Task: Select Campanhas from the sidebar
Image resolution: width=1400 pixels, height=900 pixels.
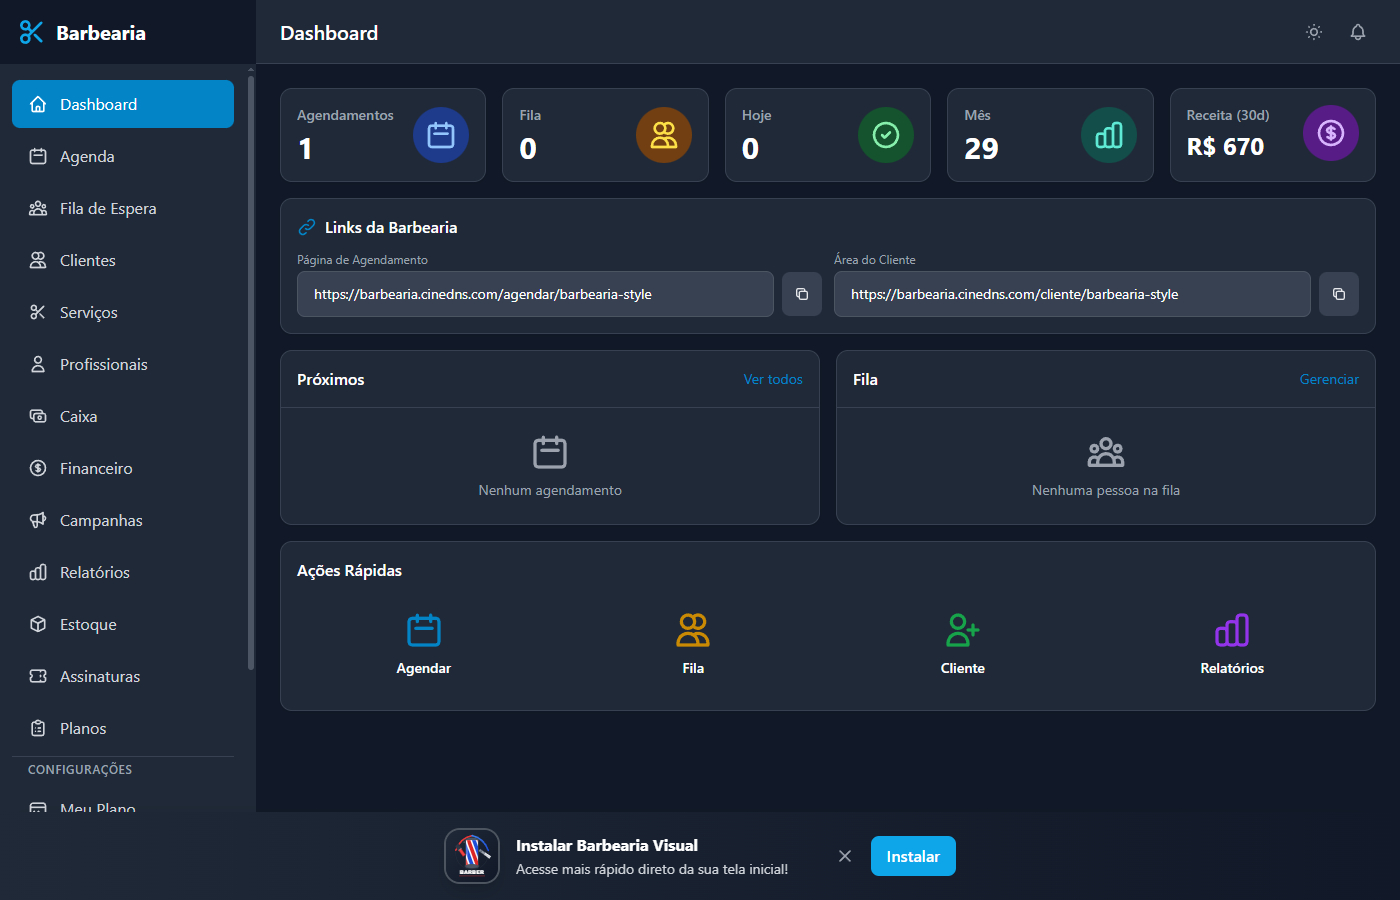Action: [101, 520]
